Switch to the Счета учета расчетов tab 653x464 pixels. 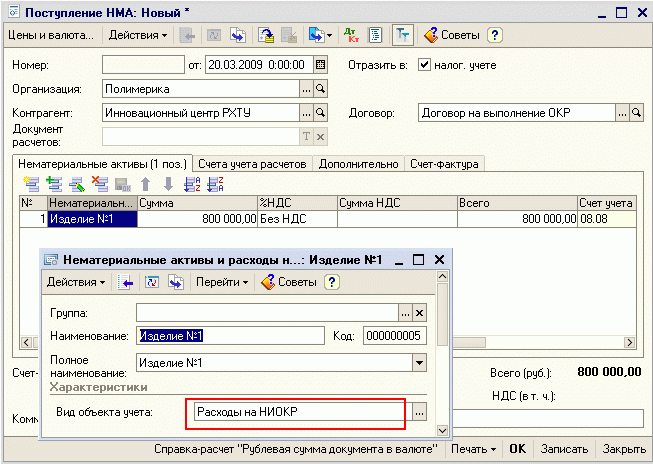point(254,164)
